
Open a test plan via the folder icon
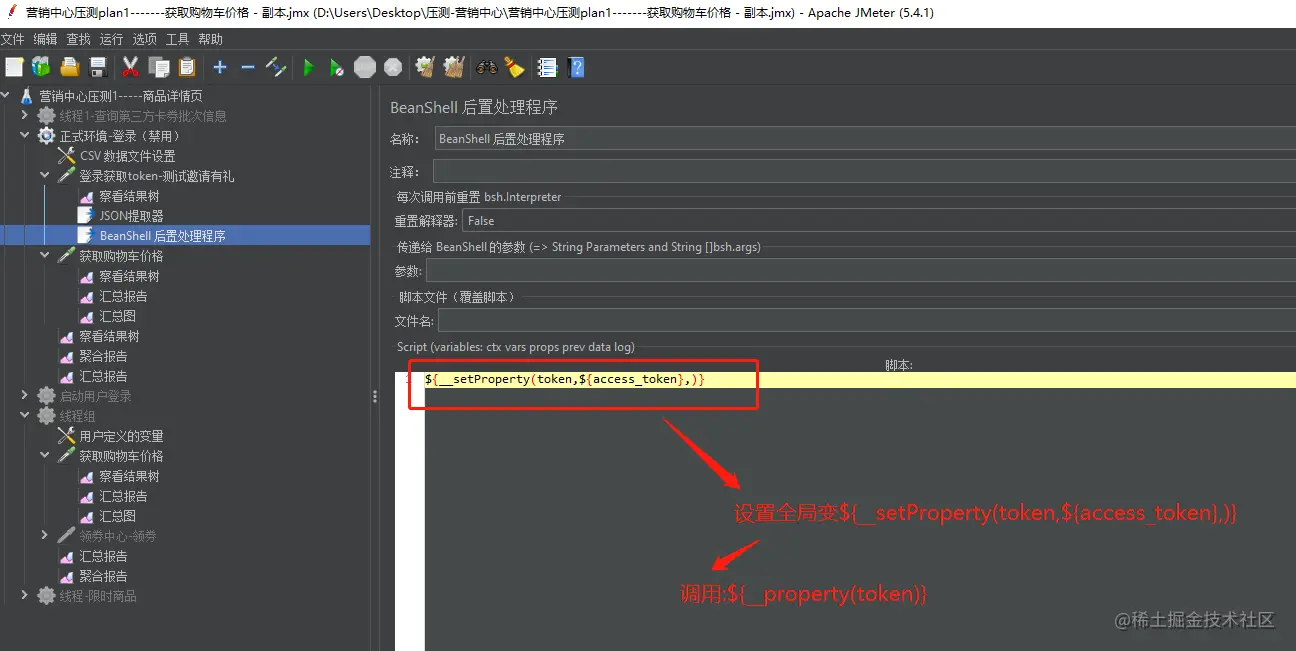69,67
